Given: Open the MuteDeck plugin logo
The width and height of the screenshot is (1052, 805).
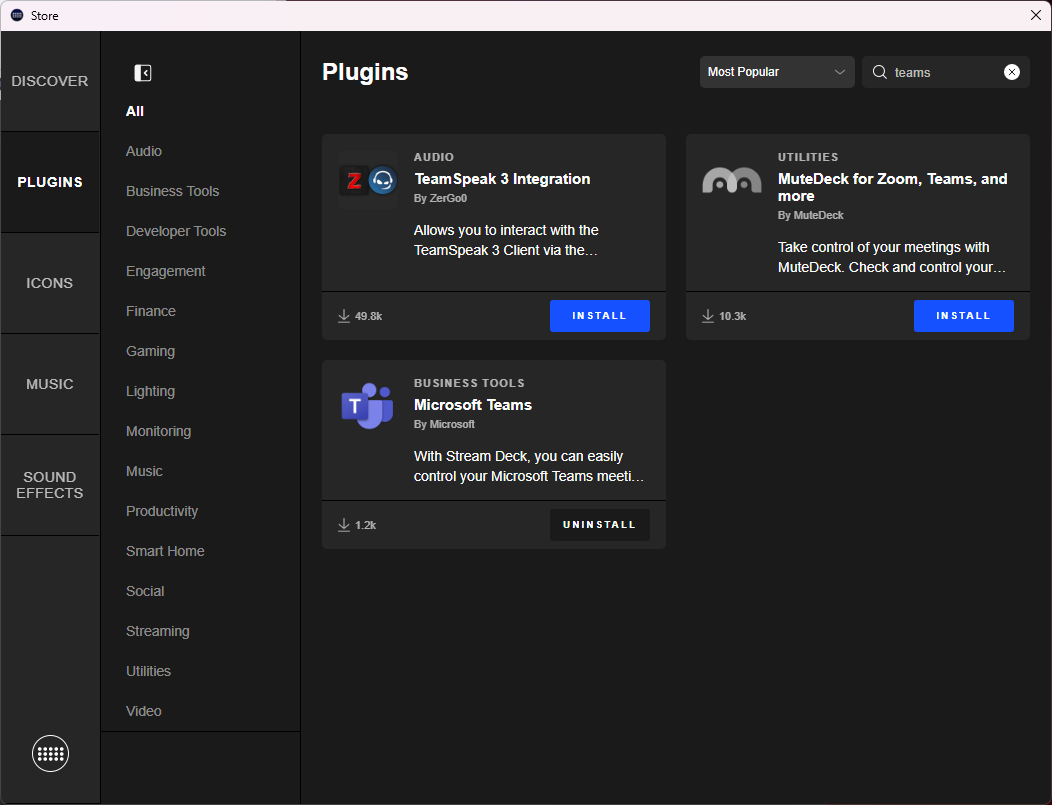Looking at the screenshot, I should click(732, 180).
